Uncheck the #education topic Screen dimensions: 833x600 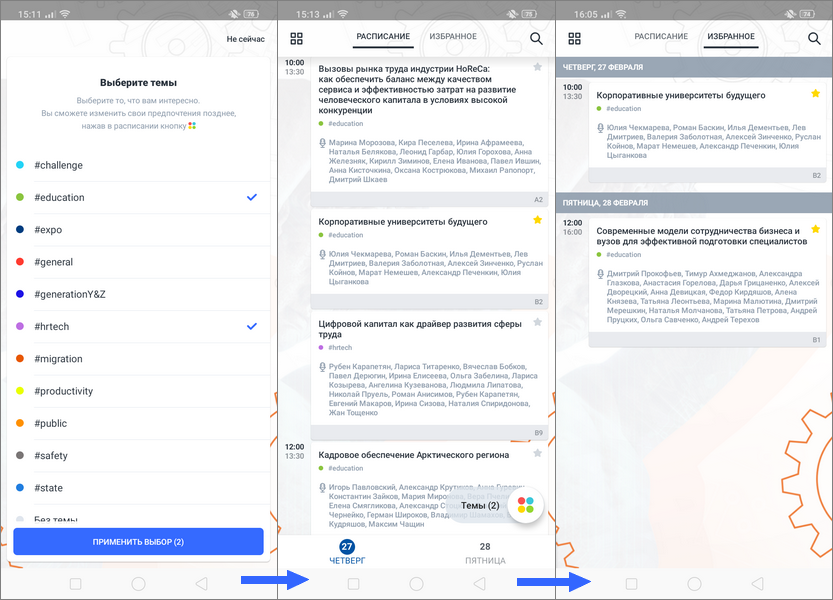point(138,197)
